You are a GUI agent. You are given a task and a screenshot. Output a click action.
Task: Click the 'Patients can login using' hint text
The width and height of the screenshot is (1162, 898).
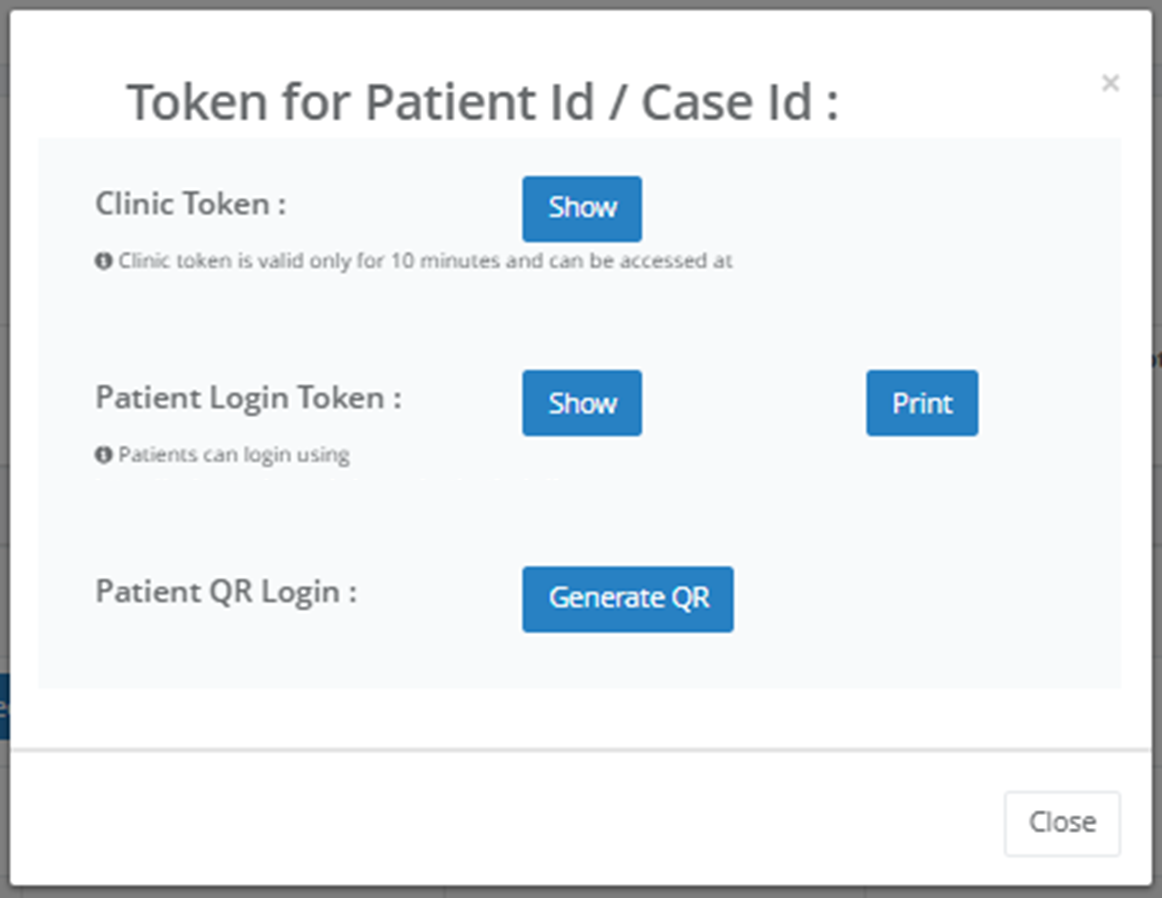tap(234, 455)
